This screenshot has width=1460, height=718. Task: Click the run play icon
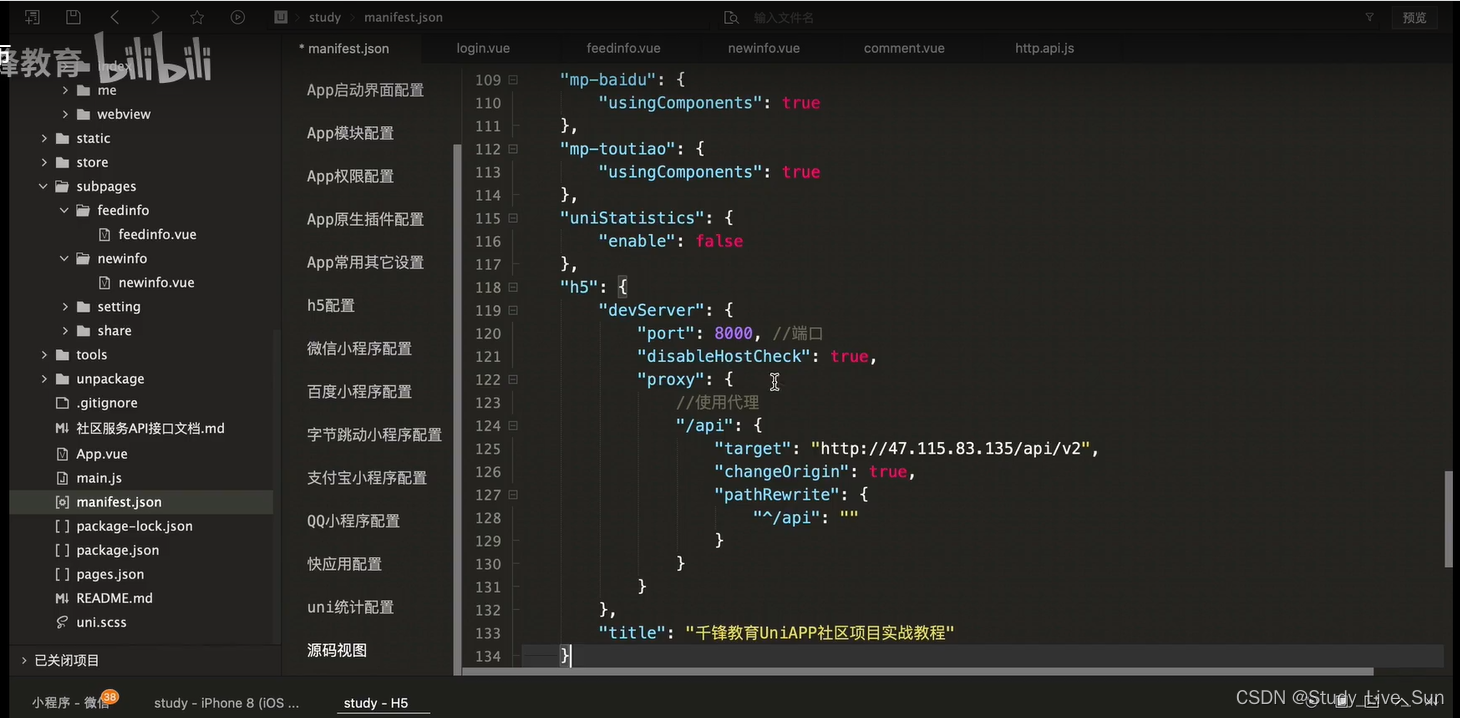[x=238, y=17]
